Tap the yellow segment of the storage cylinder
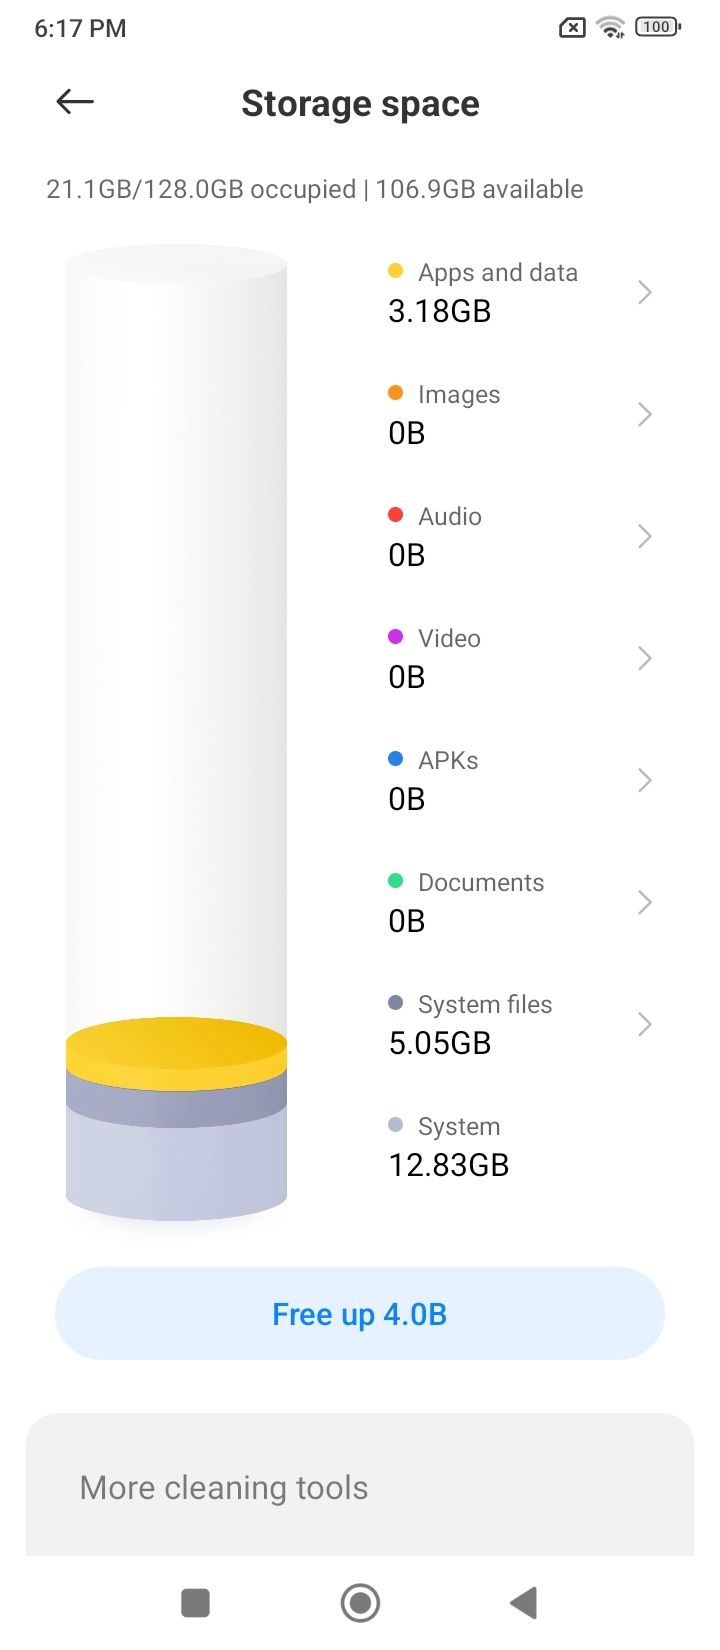Image resolution: width=720 pixels, height=1650 pixels. [176, 1053]
